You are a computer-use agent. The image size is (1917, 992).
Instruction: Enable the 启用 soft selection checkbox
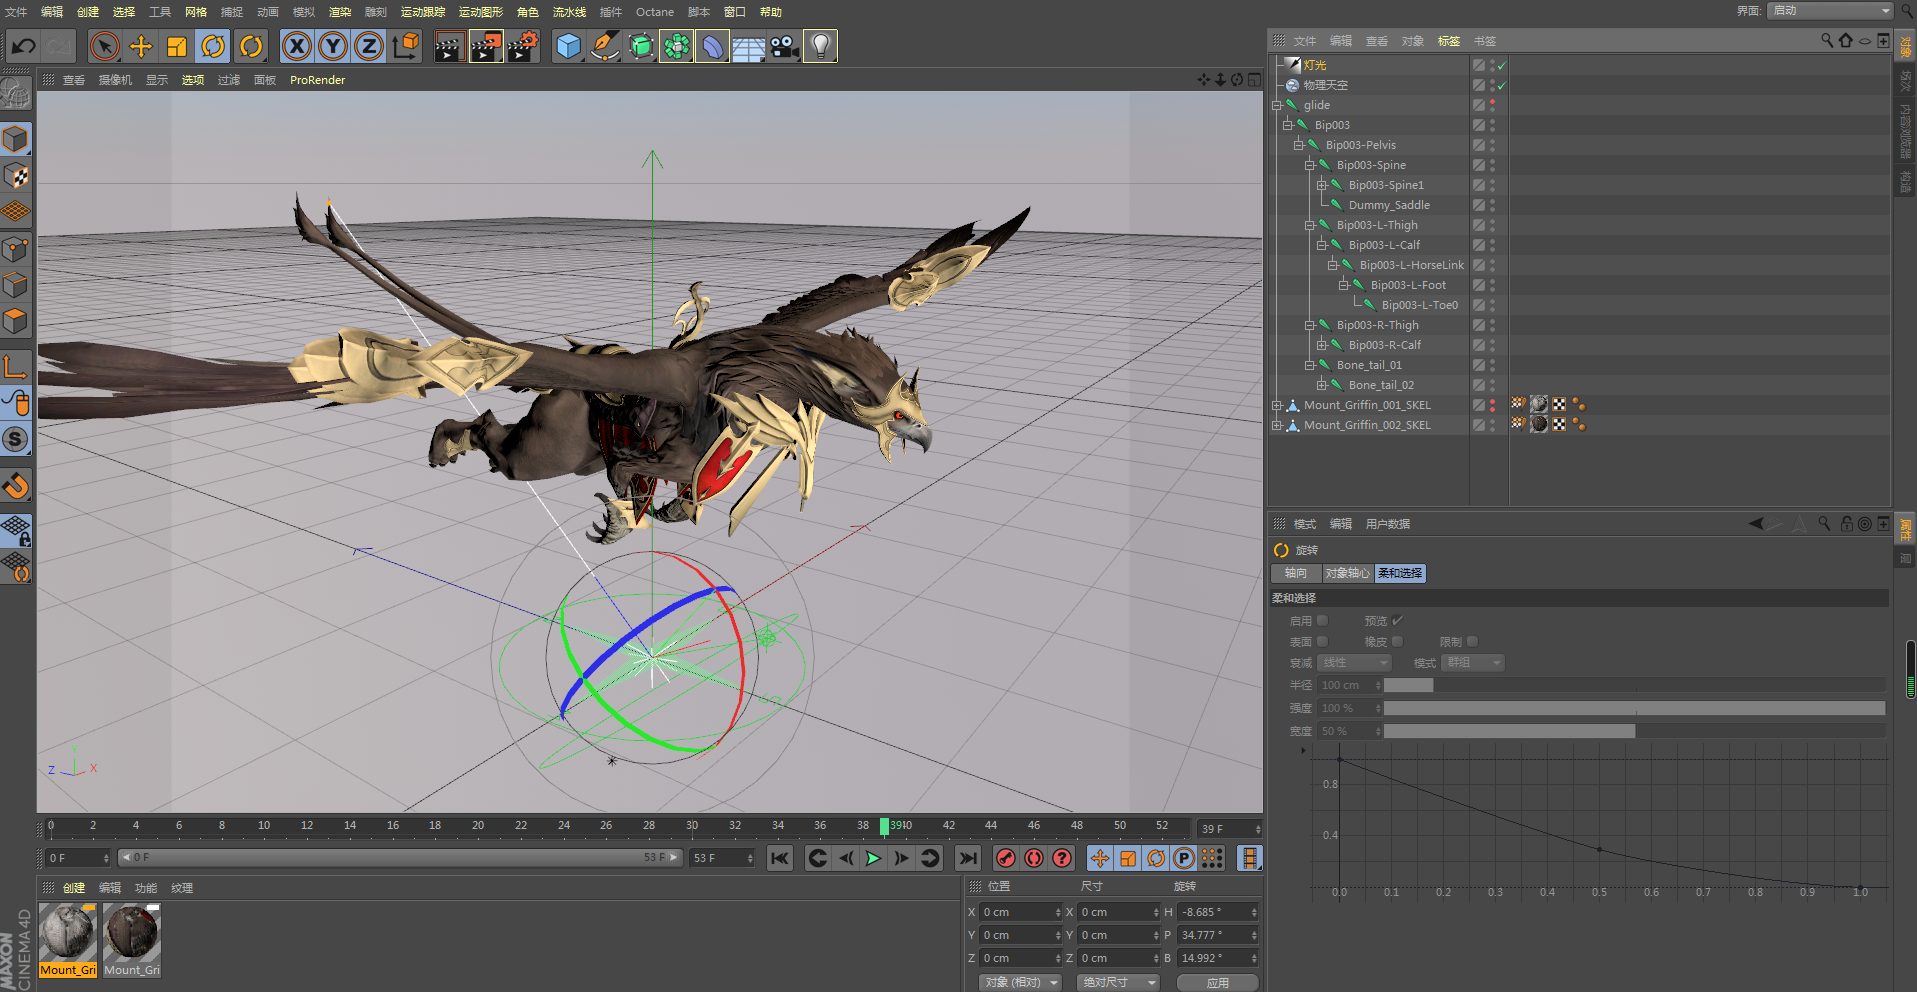tap(1322, 621)
